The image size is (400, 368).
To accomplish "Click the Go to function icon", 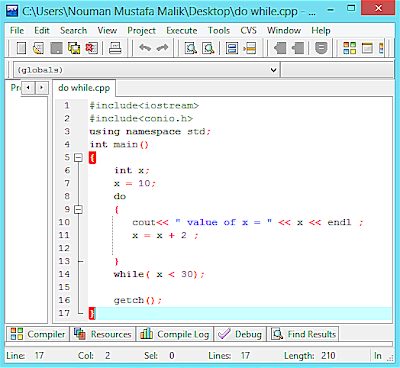I will pos(232,48).
